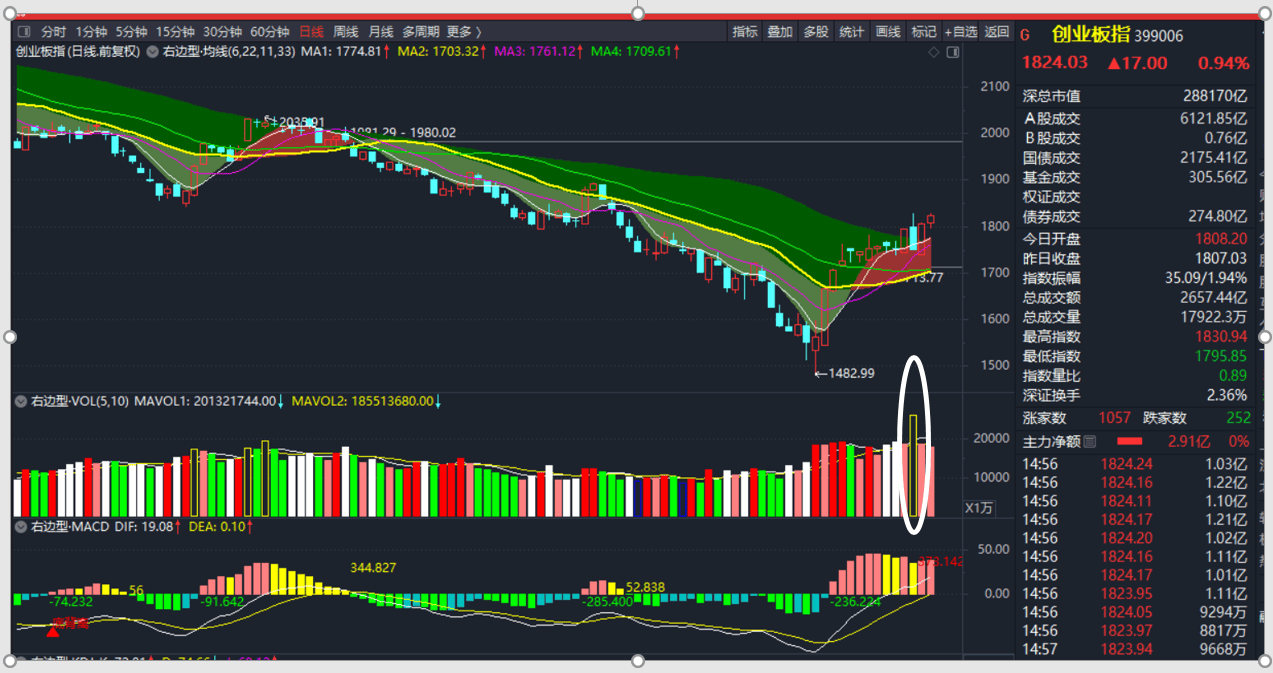1273x673 pixels.
Task: Open the 指标 indicators button
Action: tap(745, 32)
